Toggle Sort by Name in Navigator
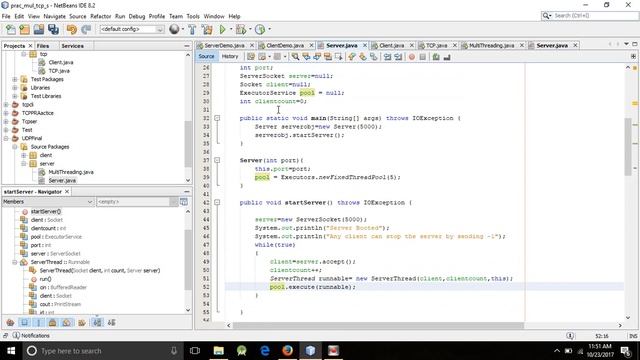The height and width of the screenshot is (360, 640). 97,322
